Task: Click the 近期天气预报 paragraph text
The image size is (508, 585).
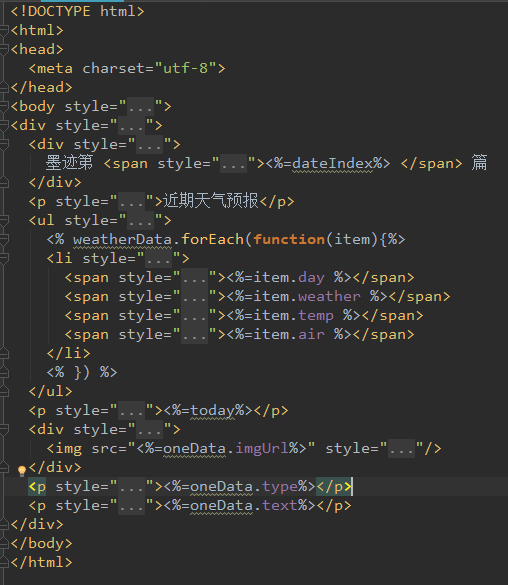Action: [x=210, y=201]
